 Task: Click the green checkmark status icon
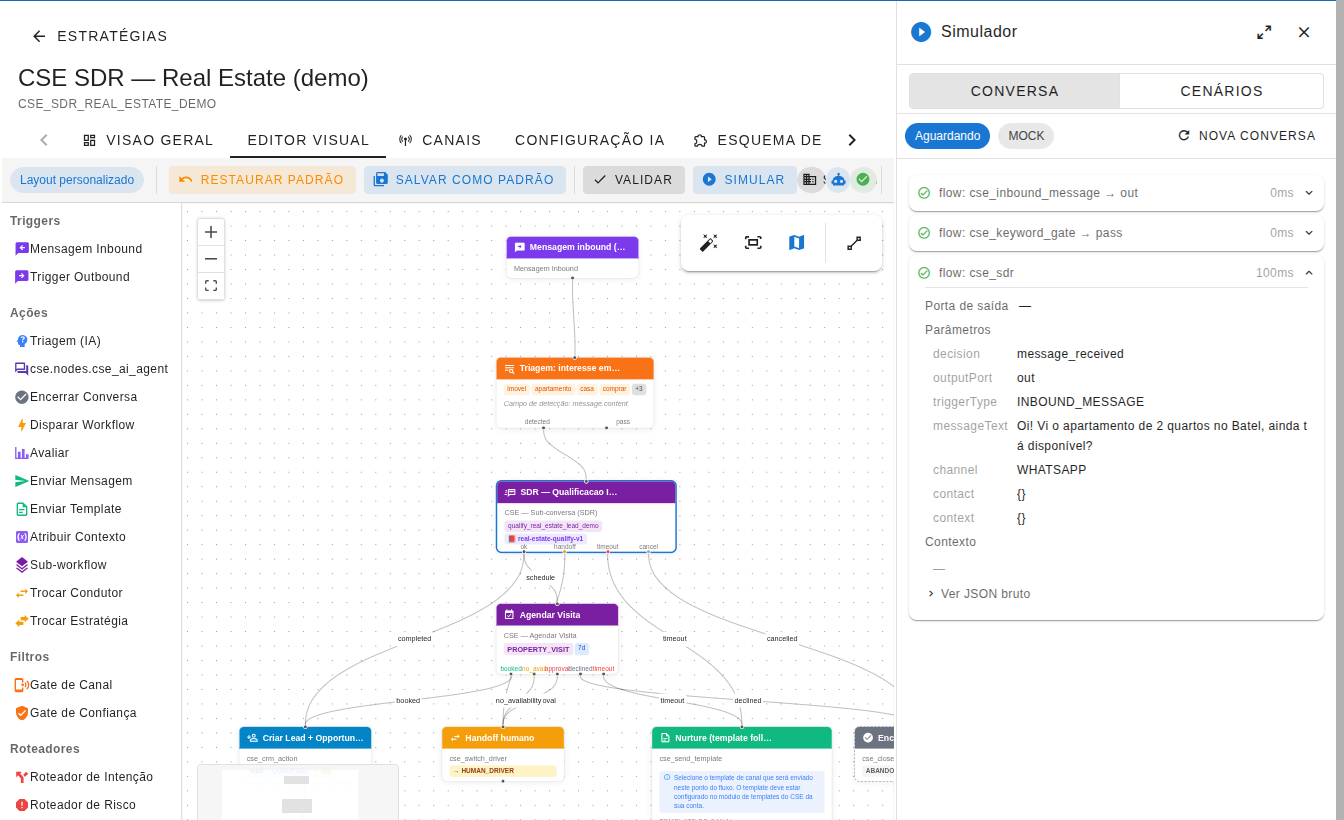(x=863, y=180)
